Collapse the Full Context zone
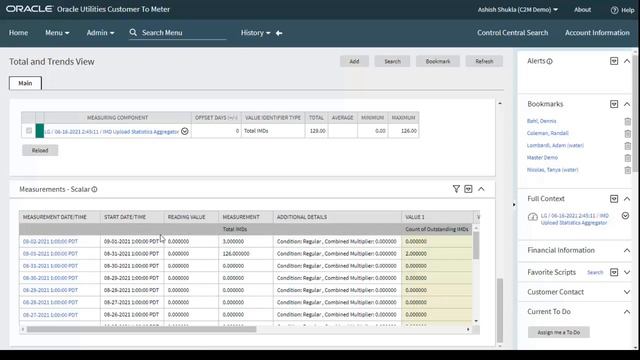640x360 pixels. (627, 199)
